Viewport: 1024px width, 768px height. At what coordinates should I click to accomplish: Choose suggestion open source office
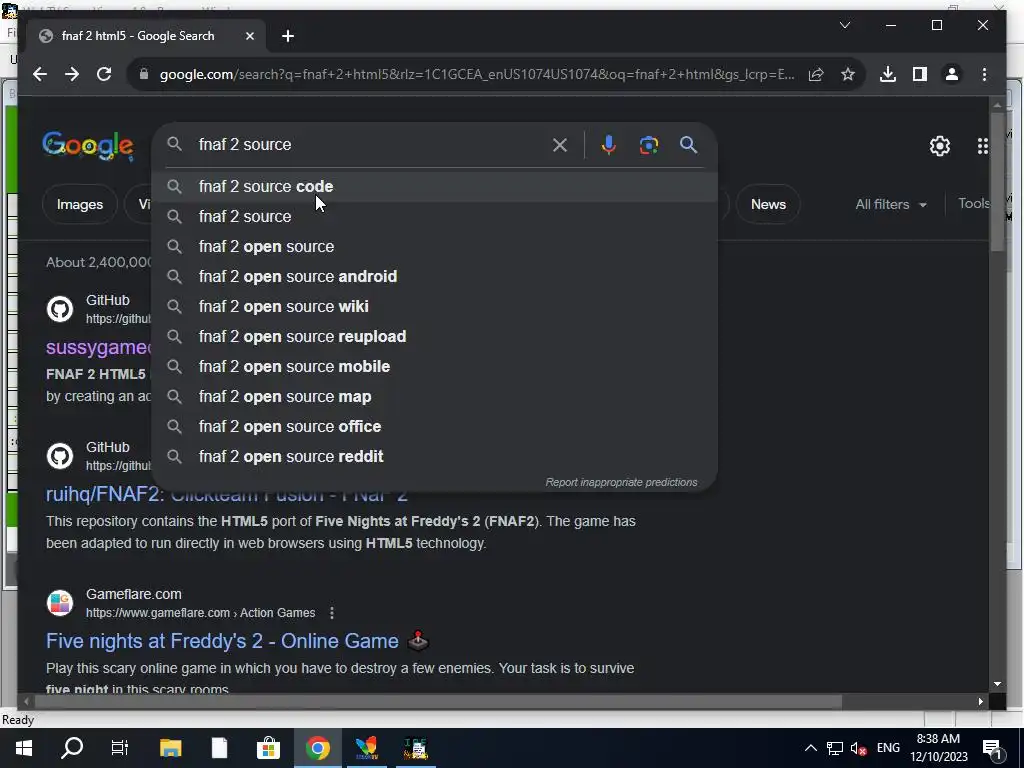coord(434,427)
